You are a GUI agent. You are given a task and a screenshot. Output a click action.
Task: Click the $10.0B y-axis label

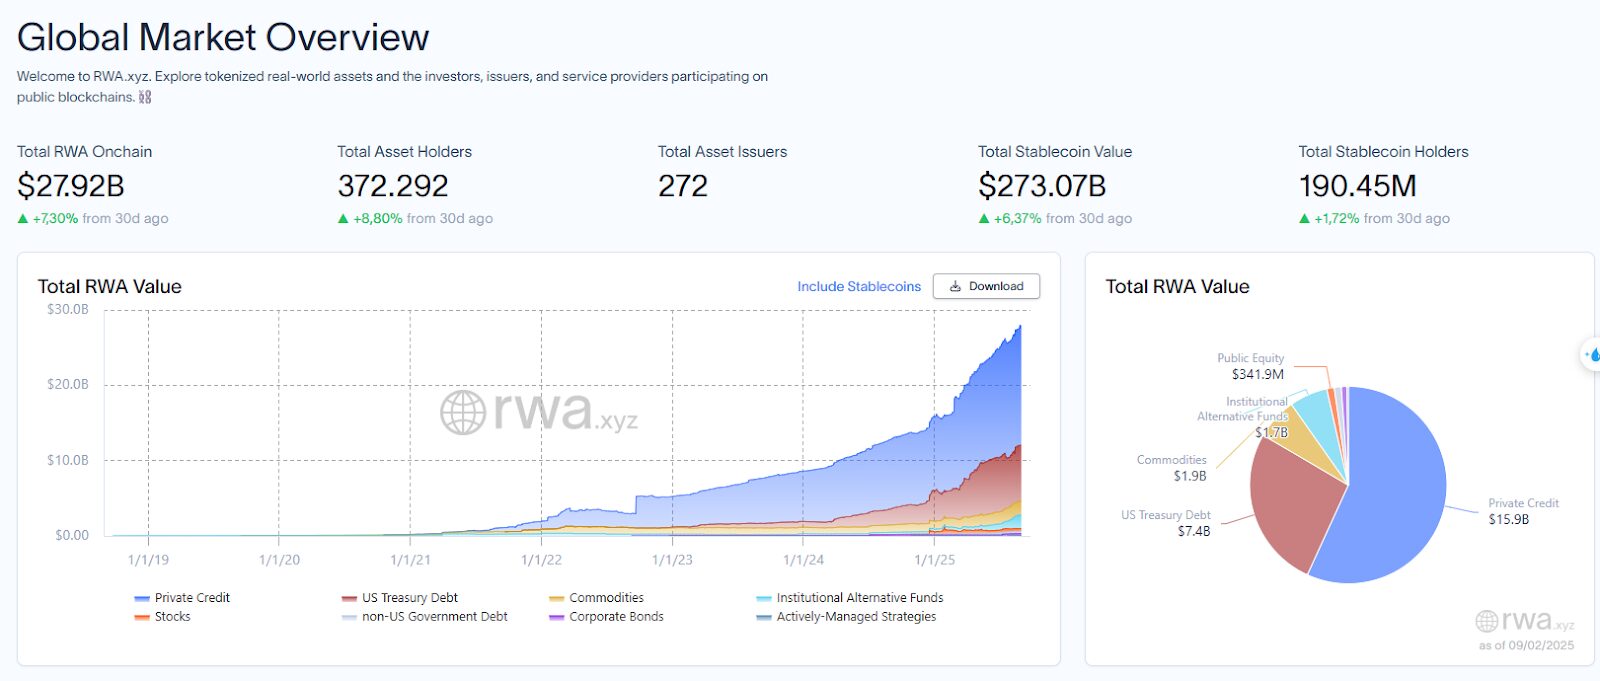click(68, 460)
